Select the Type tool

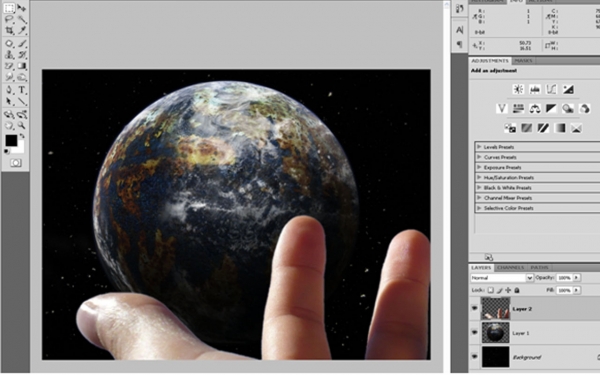(22, 90)
